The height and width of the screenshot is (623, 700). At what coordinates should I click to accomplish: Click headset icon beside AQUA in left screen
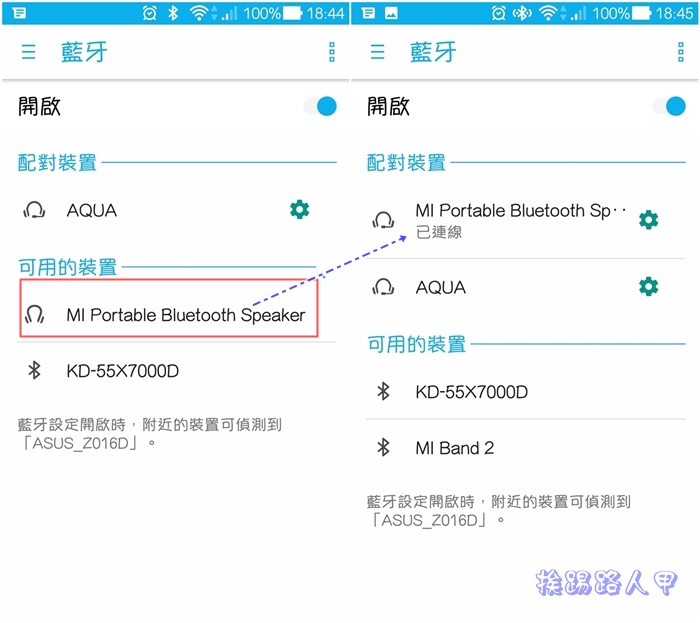click(34, 210)
